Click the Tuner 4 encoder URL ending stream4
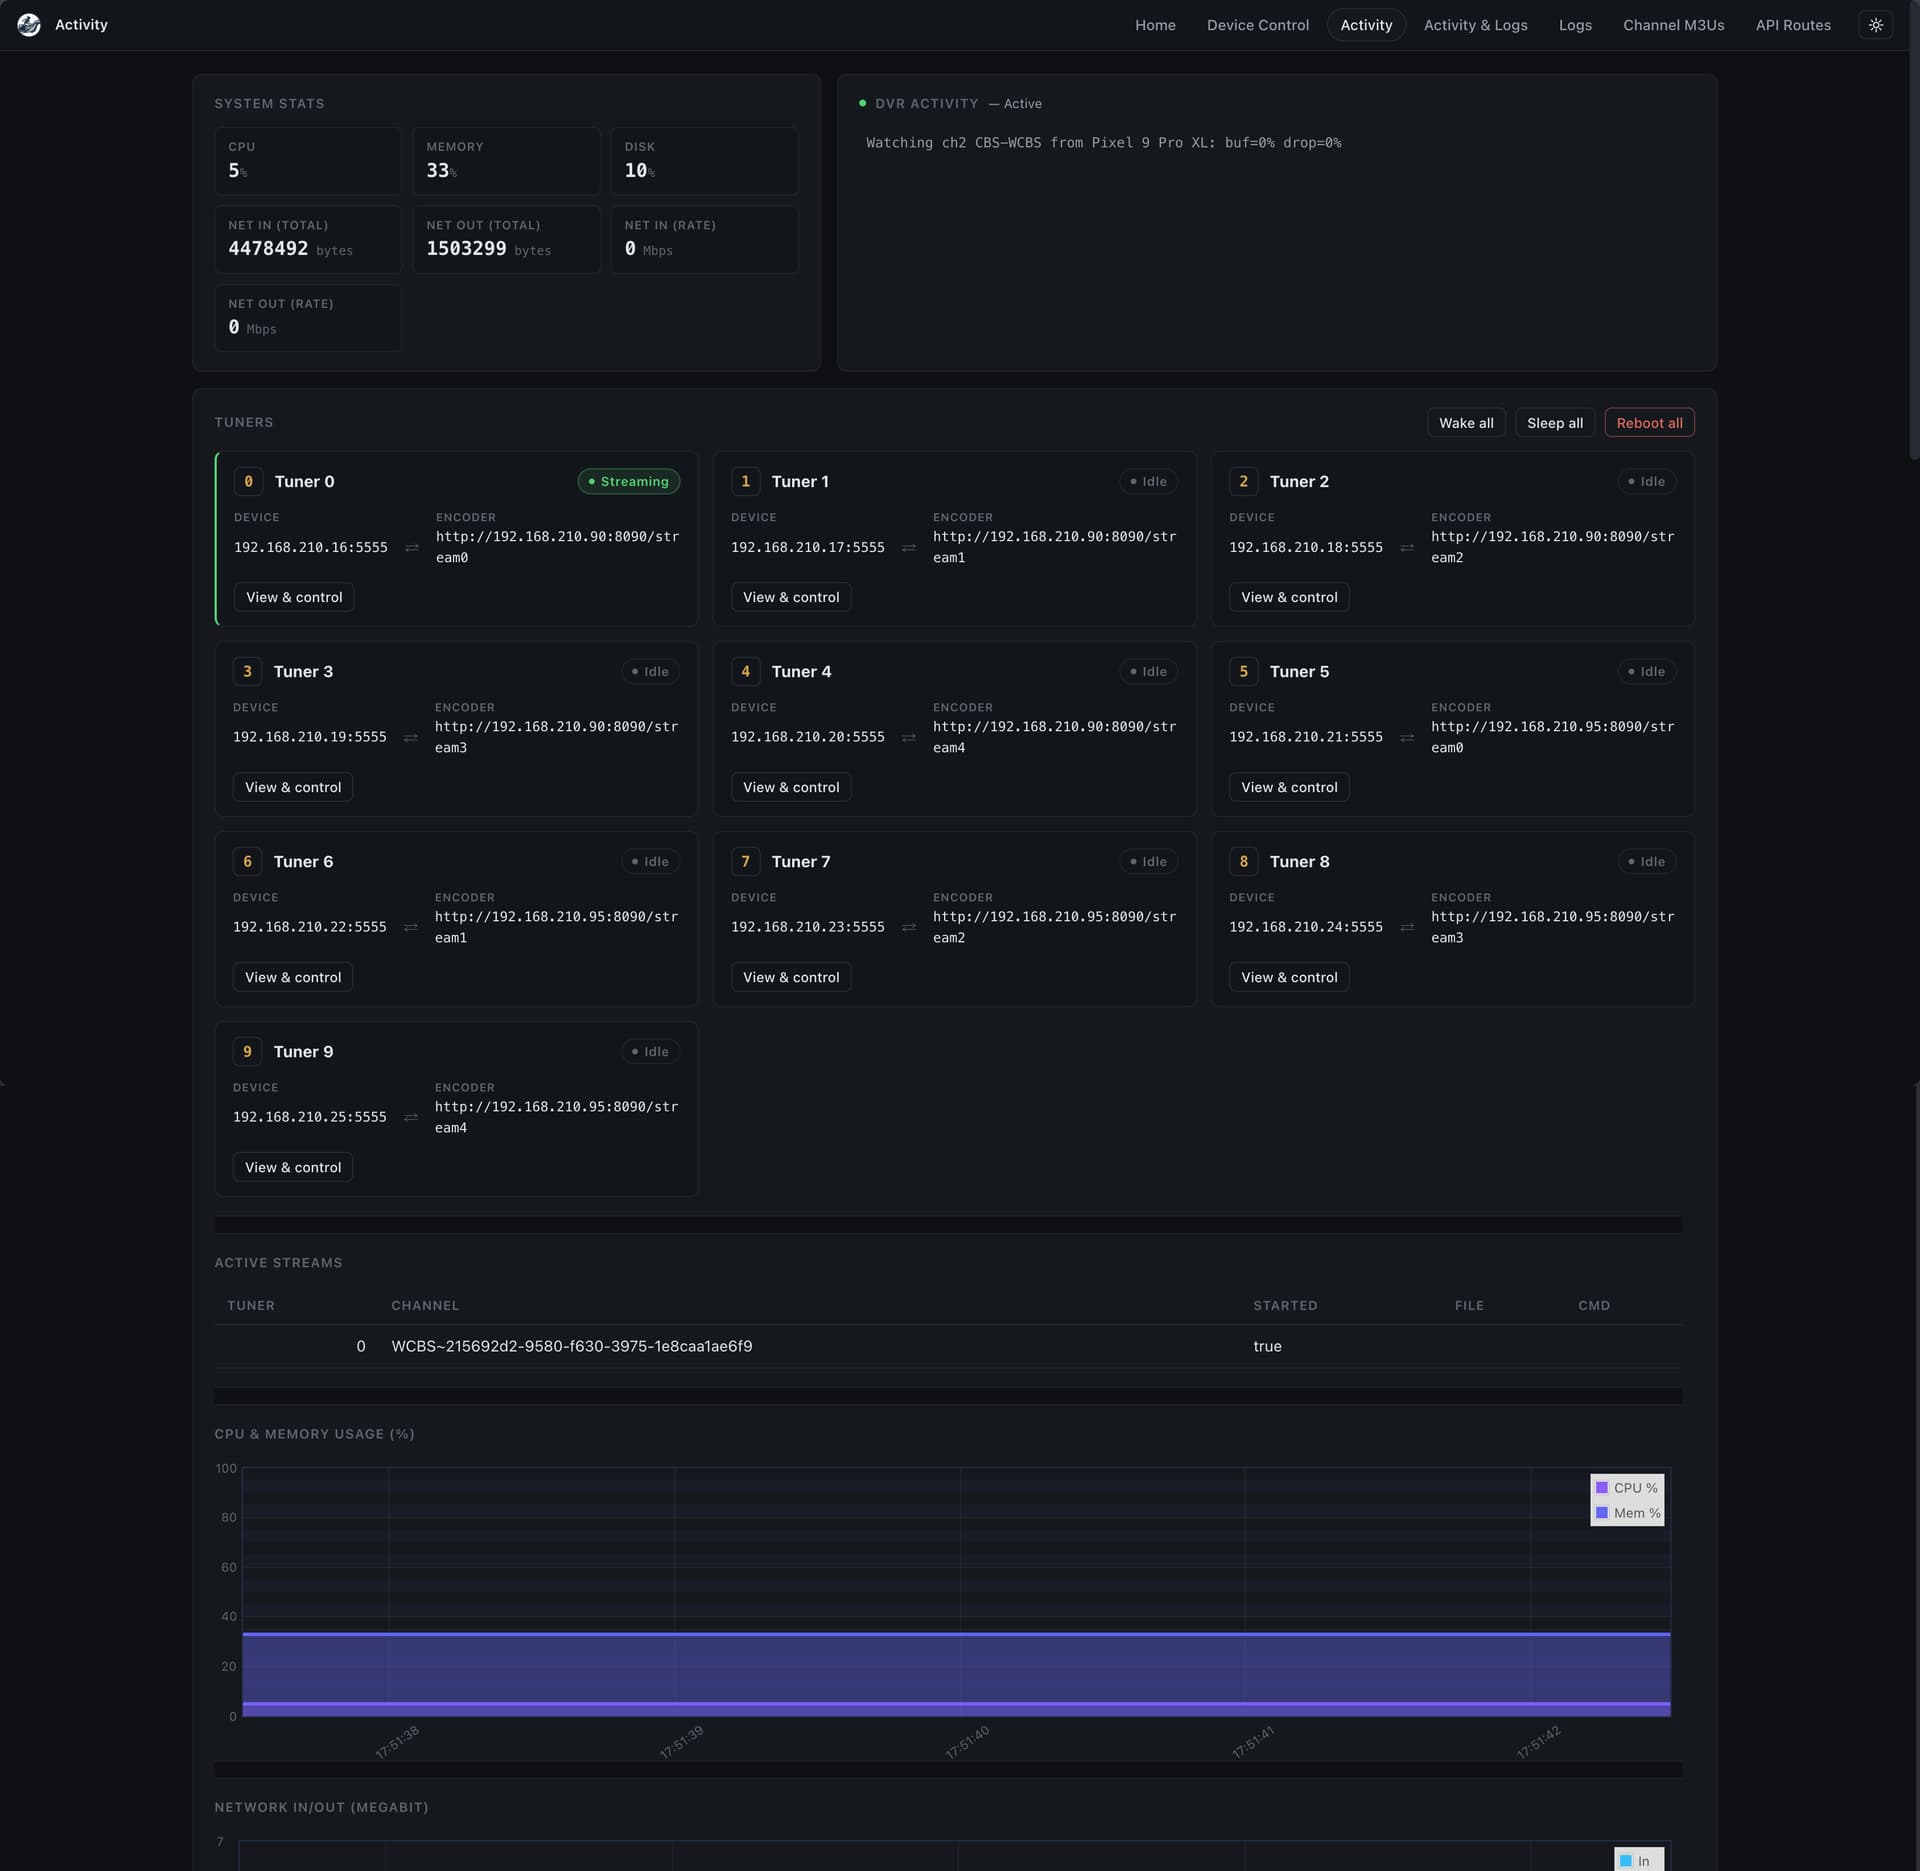The height and width of the screenshot is (1871, 1920). click(x=1054, y=737)
